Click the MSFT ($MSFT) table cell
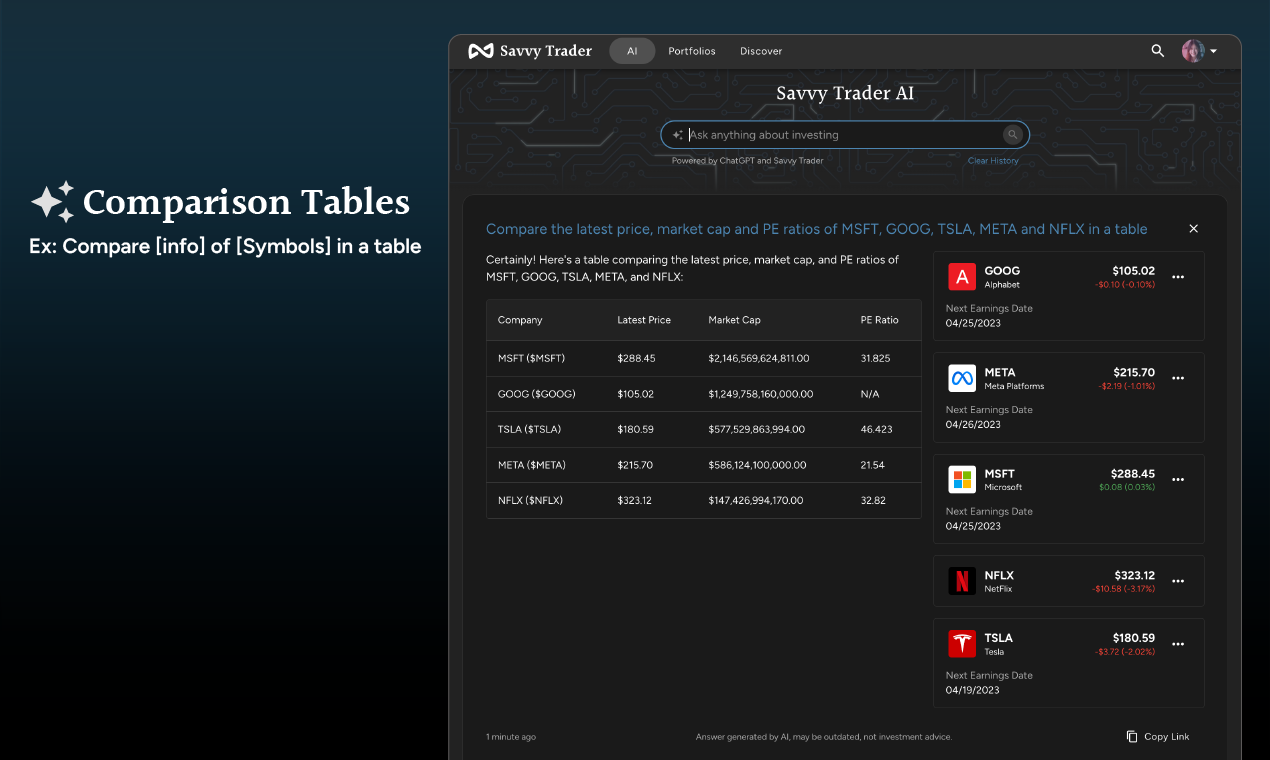This screenshot has width=1270, height=760. tap(531, 358)
